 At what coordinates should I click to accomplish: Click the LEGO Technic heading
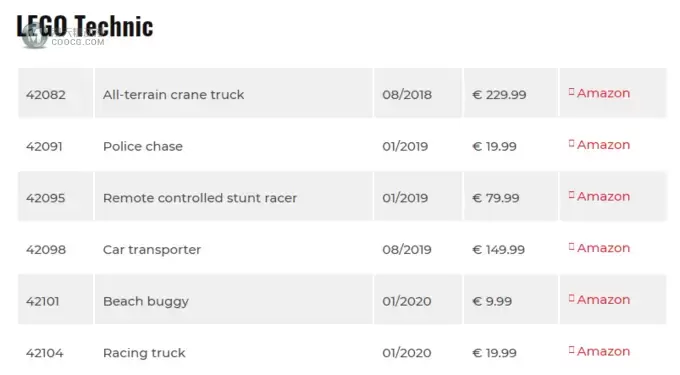point(85,26)
